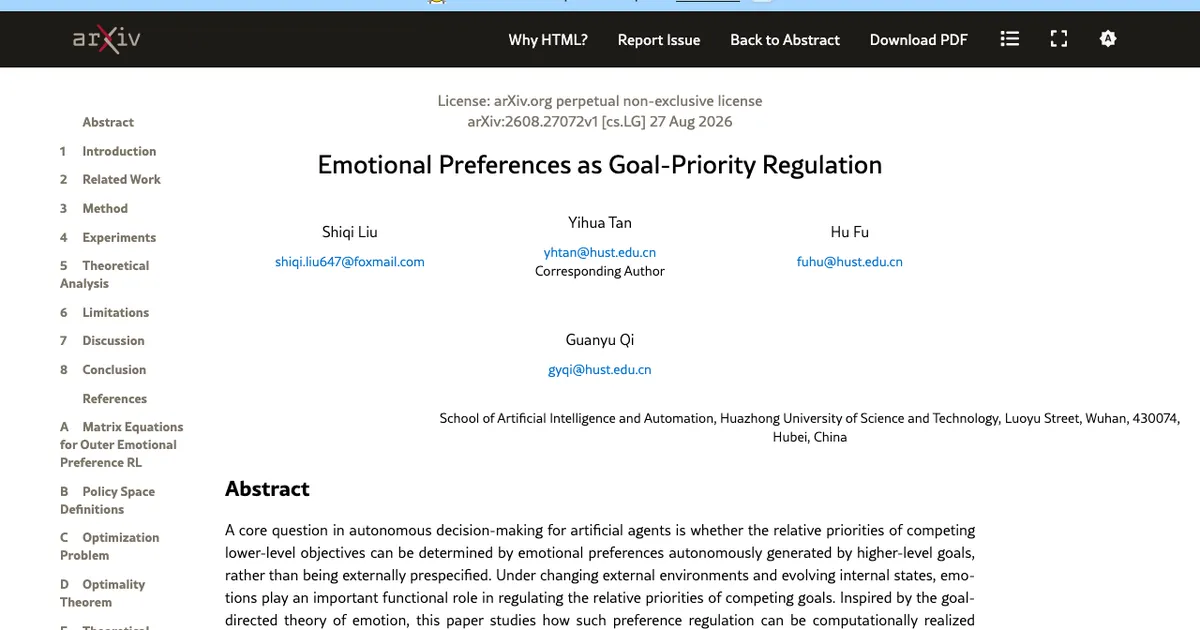Select Report Issue in header

point(659,40)
